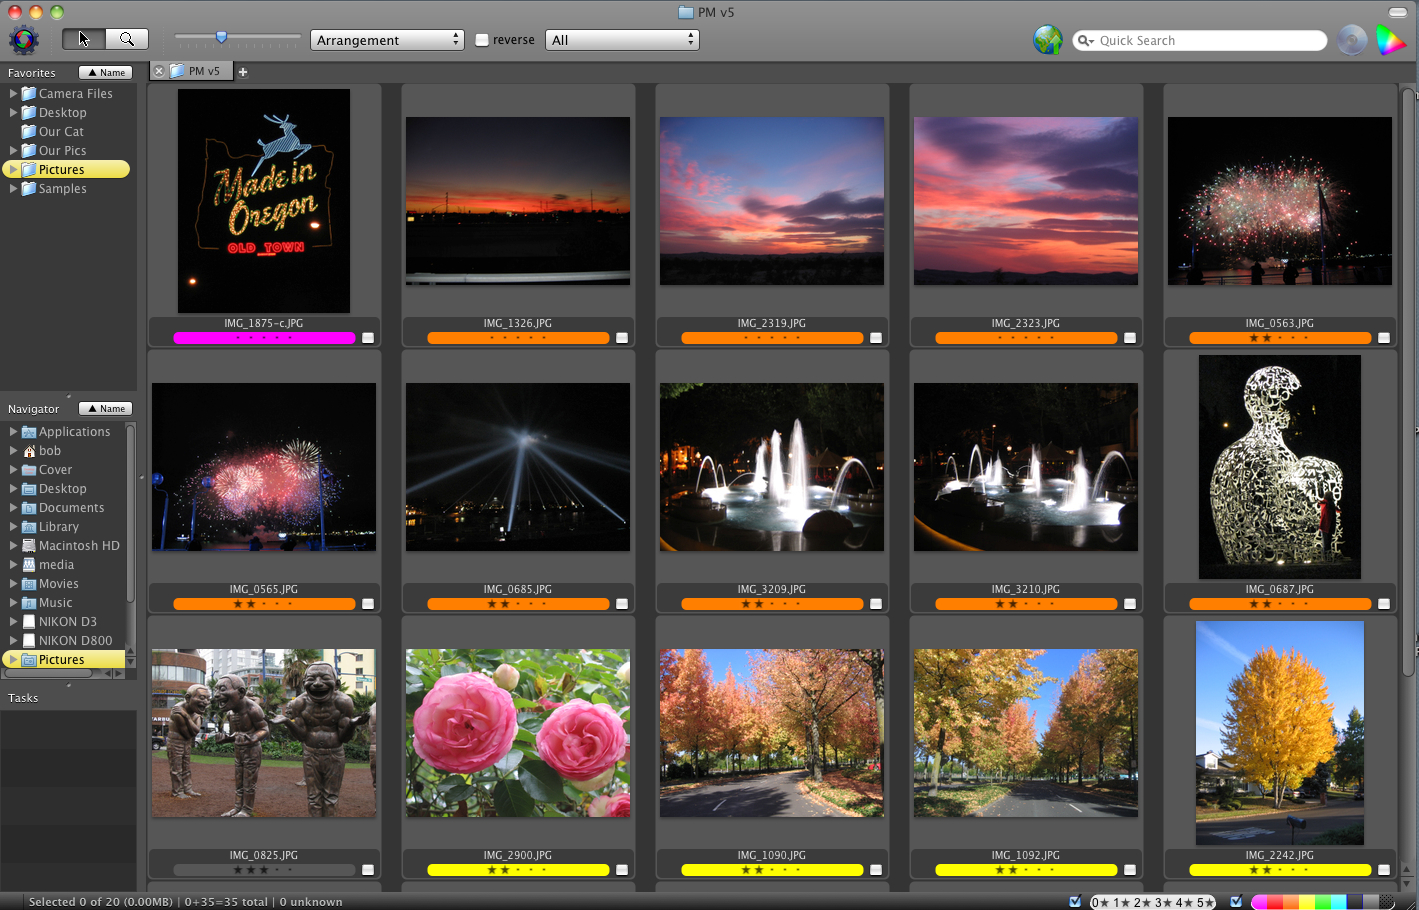This screenshot has height=910, width=1419.
Task: Open the All filter dropdown
Action: [622, 40]
